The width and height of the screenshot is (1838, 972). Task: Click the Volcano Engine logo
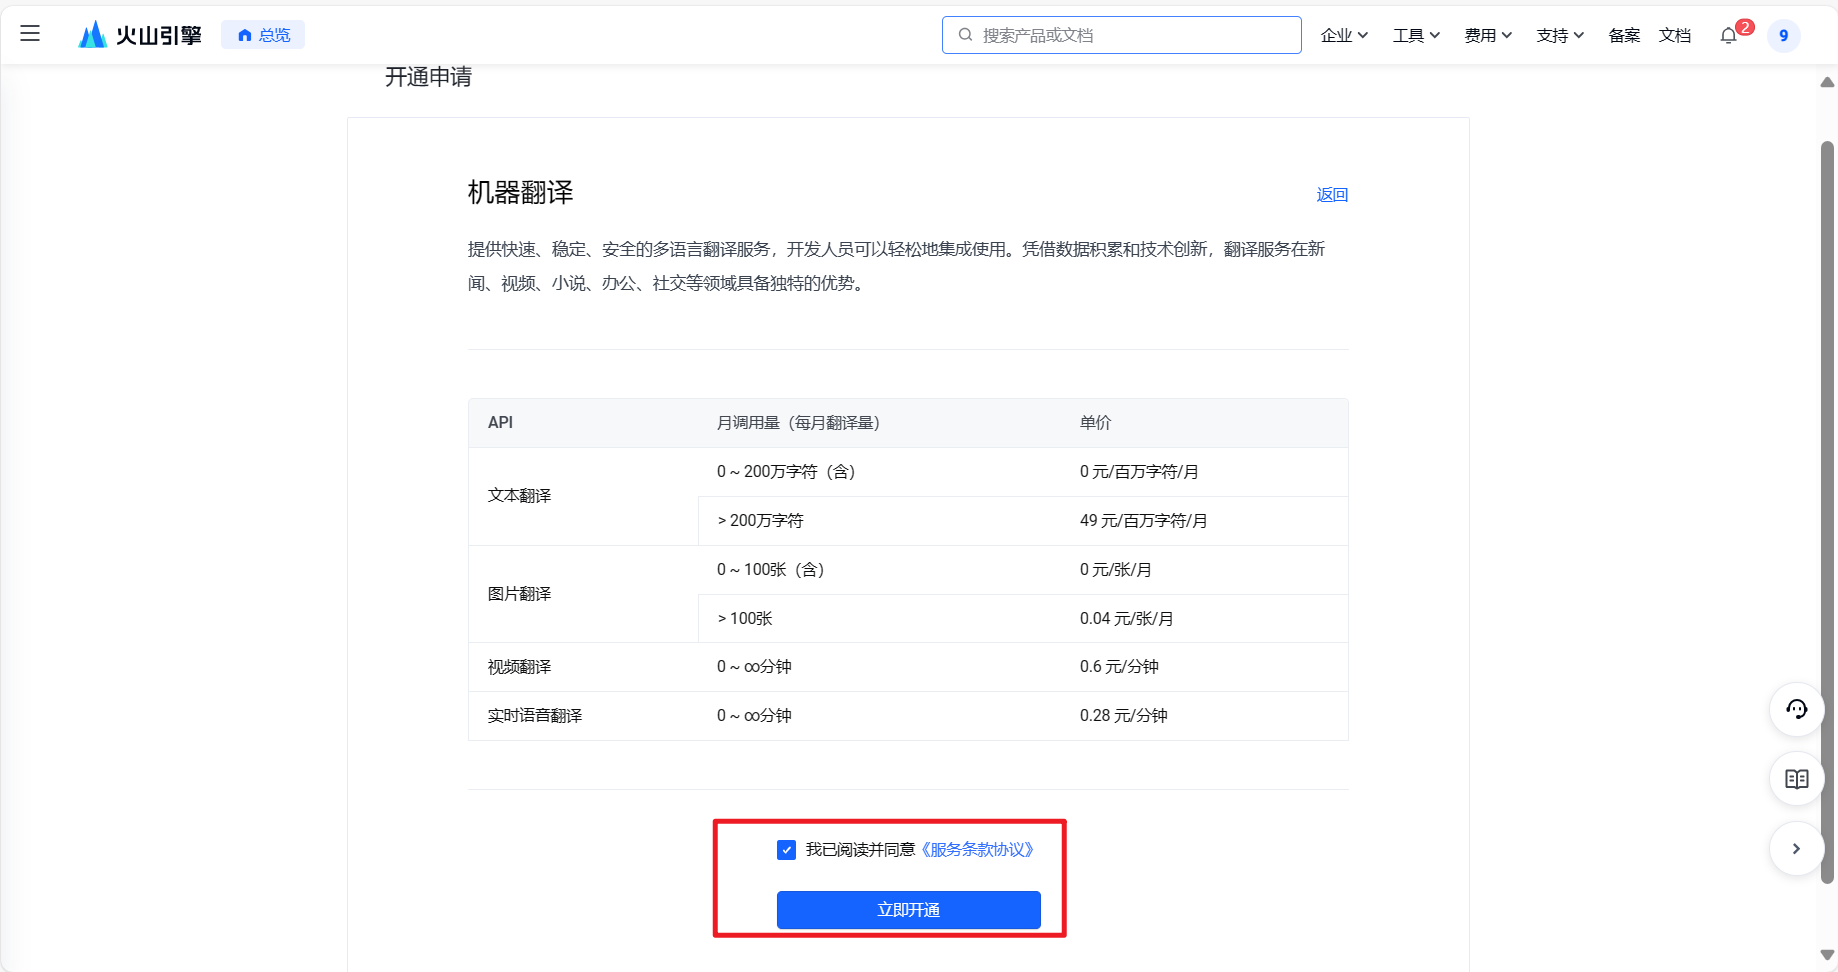coord(140,35)
